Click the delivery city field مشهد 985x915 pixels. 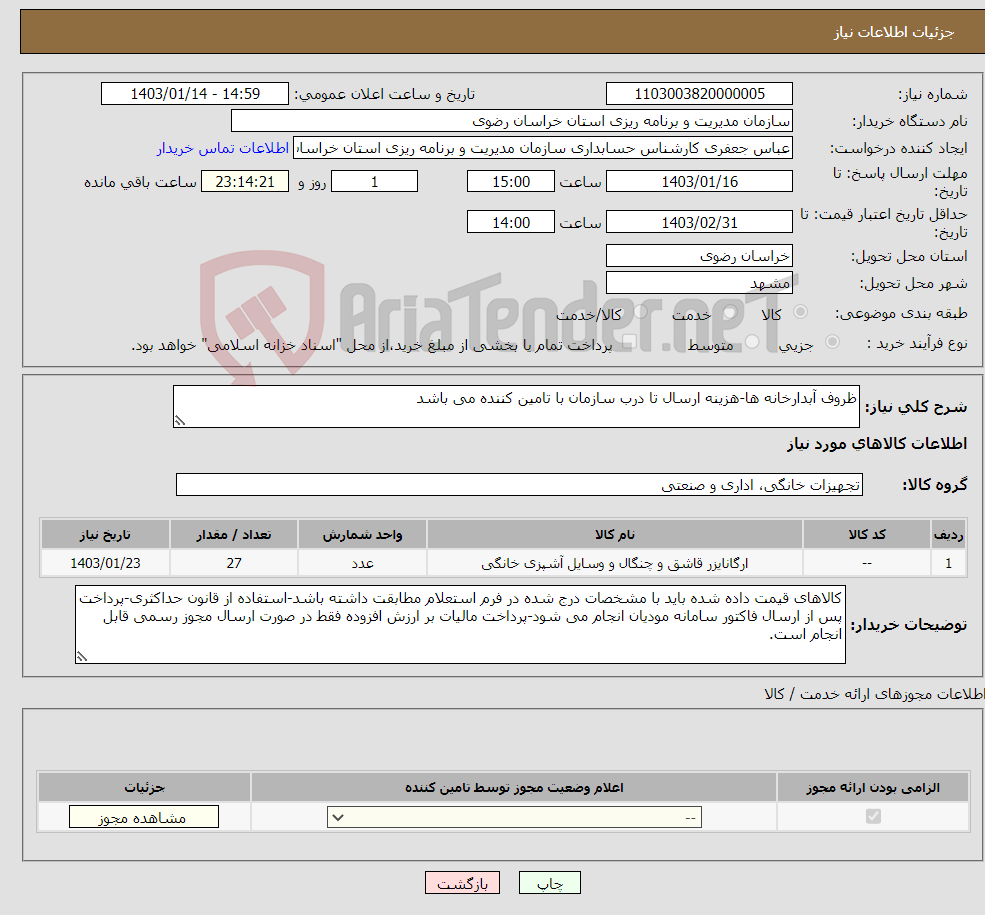coord(699,283)
